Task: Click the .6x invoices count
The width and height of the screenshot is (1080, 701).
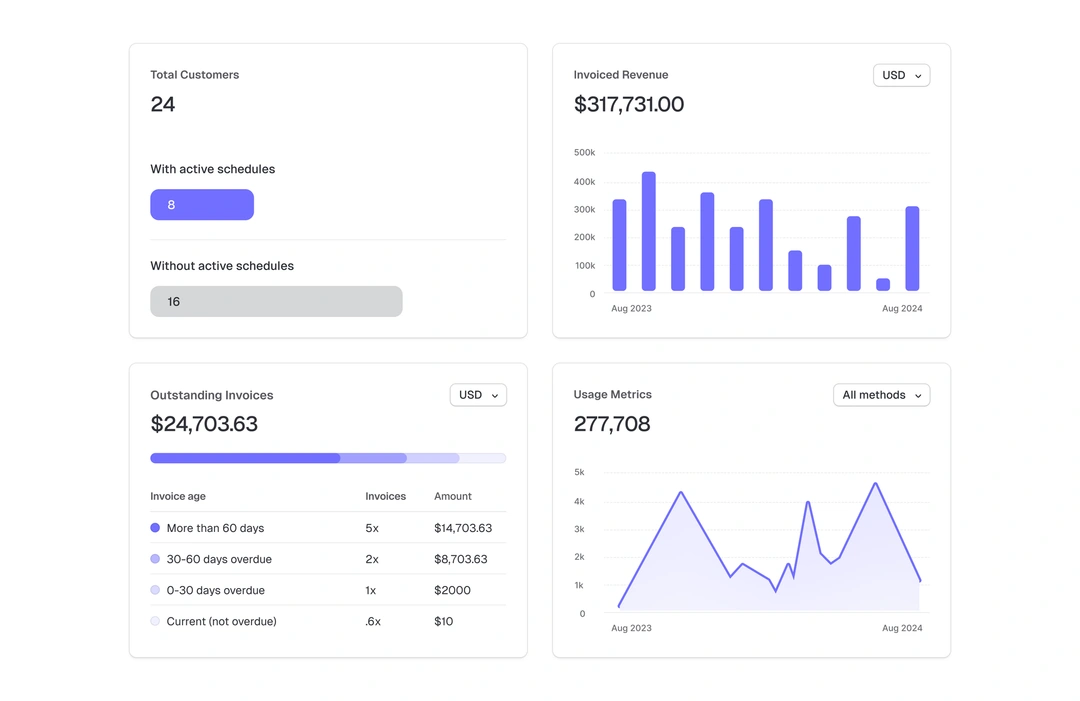Action: (x=373, y=621)
